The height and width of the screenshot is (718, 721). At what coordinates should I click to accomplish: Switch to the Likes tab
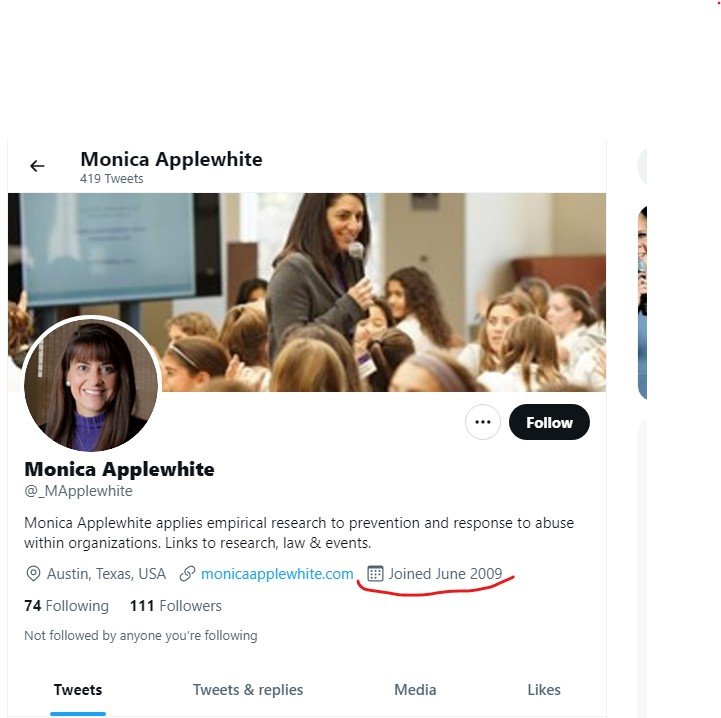(x=544, y=690)
